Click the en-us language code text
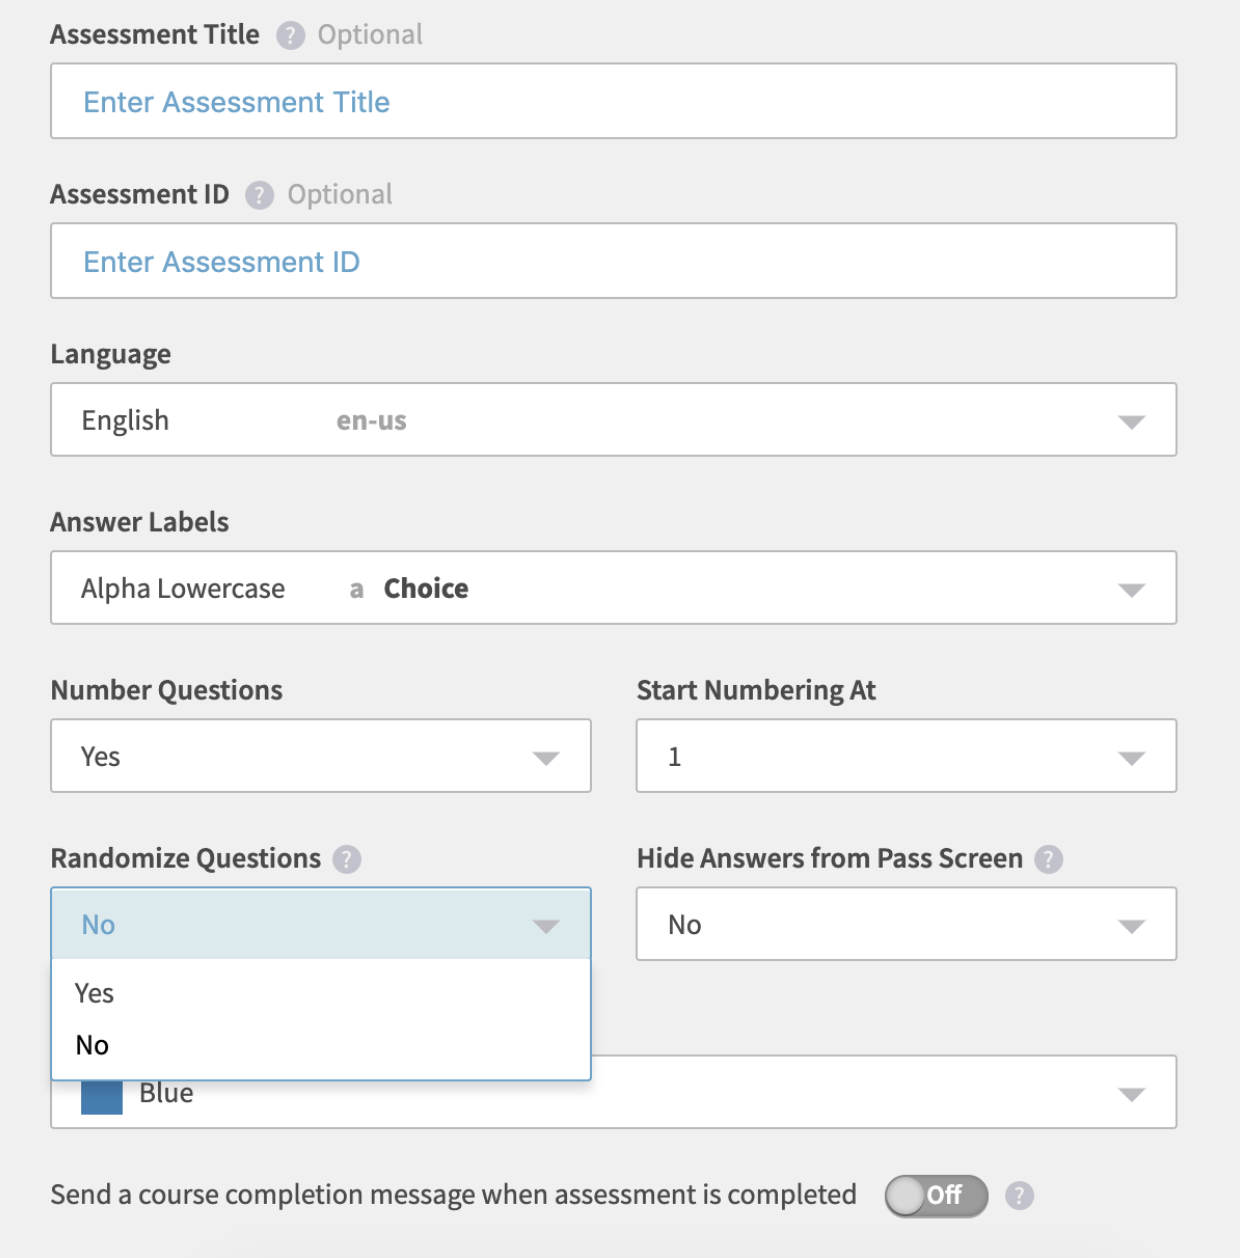1240x1258 pixels. 371,421
